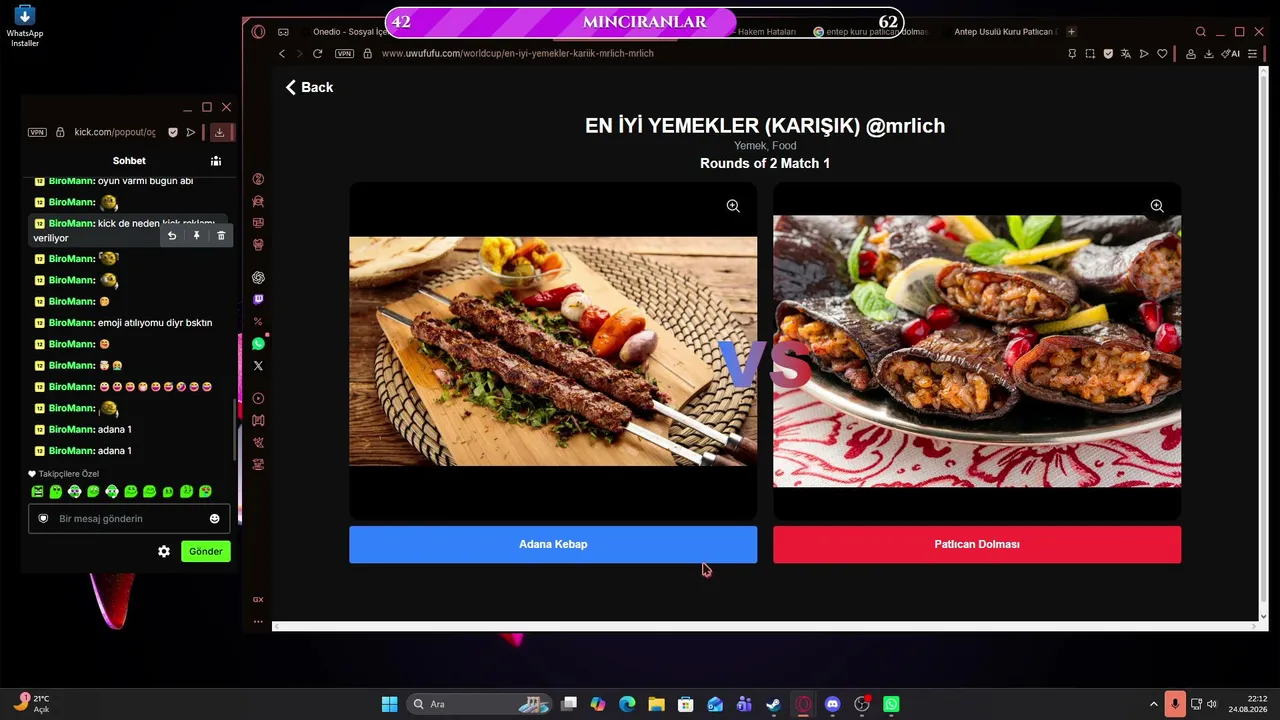The image size is (1280, 720).
Task: Click the Windows taskbar search box
Action: [x=480, y=704]
